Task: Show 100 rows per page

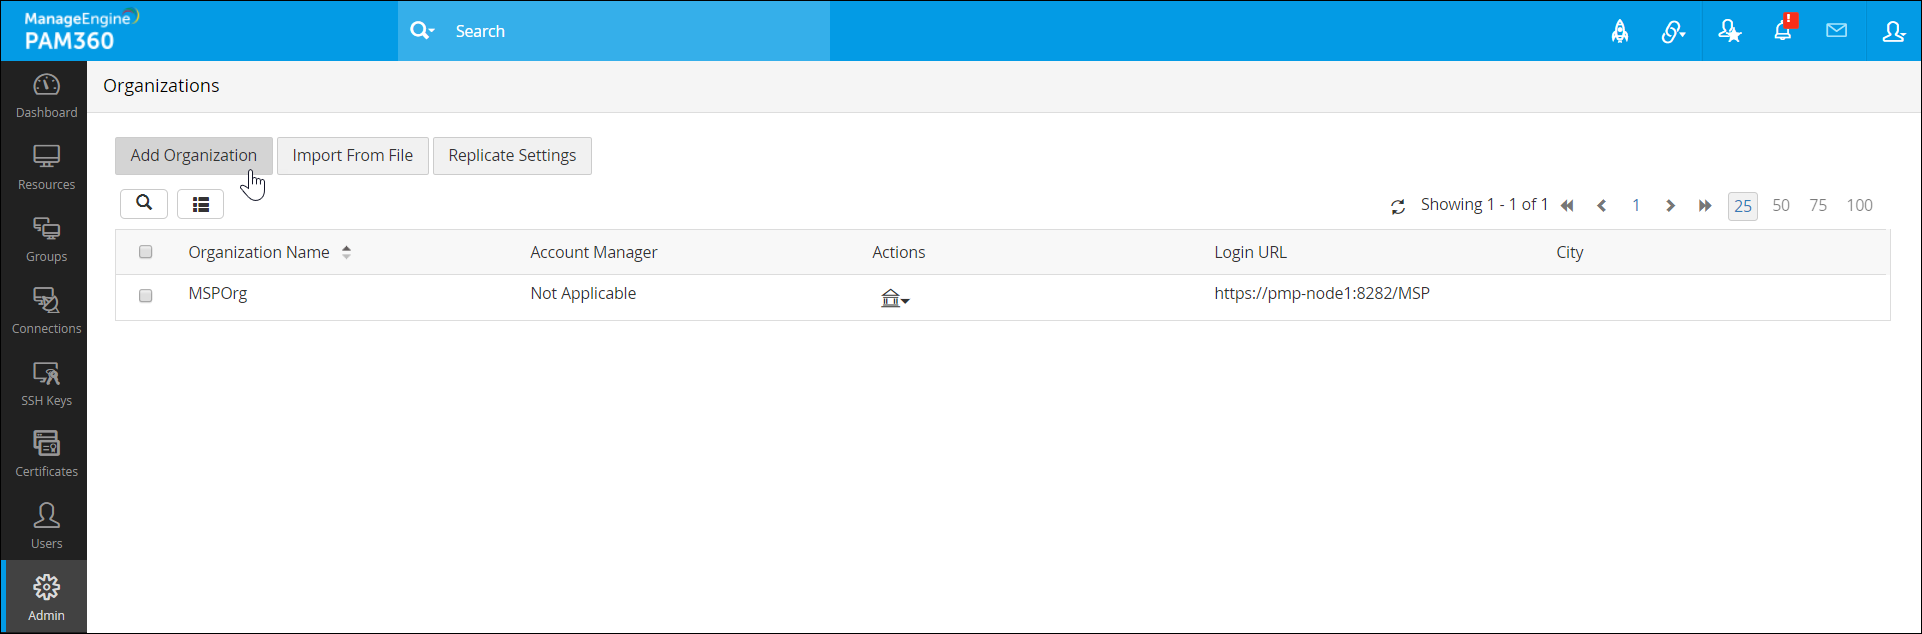Action: click(x=1860, y=205)
